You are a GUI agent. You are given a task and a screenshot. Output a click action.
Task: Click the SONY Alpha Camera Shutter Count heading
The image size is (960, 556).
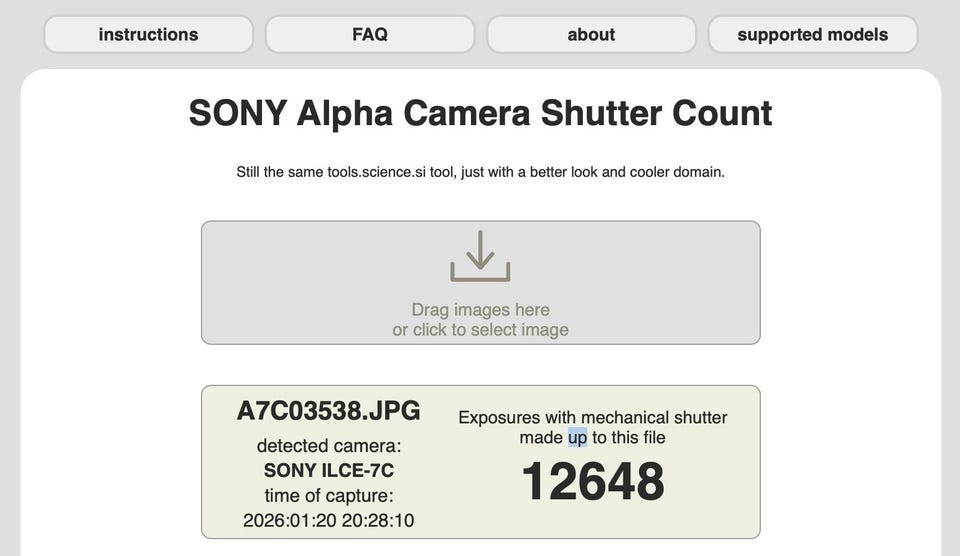tap(480, 113)
